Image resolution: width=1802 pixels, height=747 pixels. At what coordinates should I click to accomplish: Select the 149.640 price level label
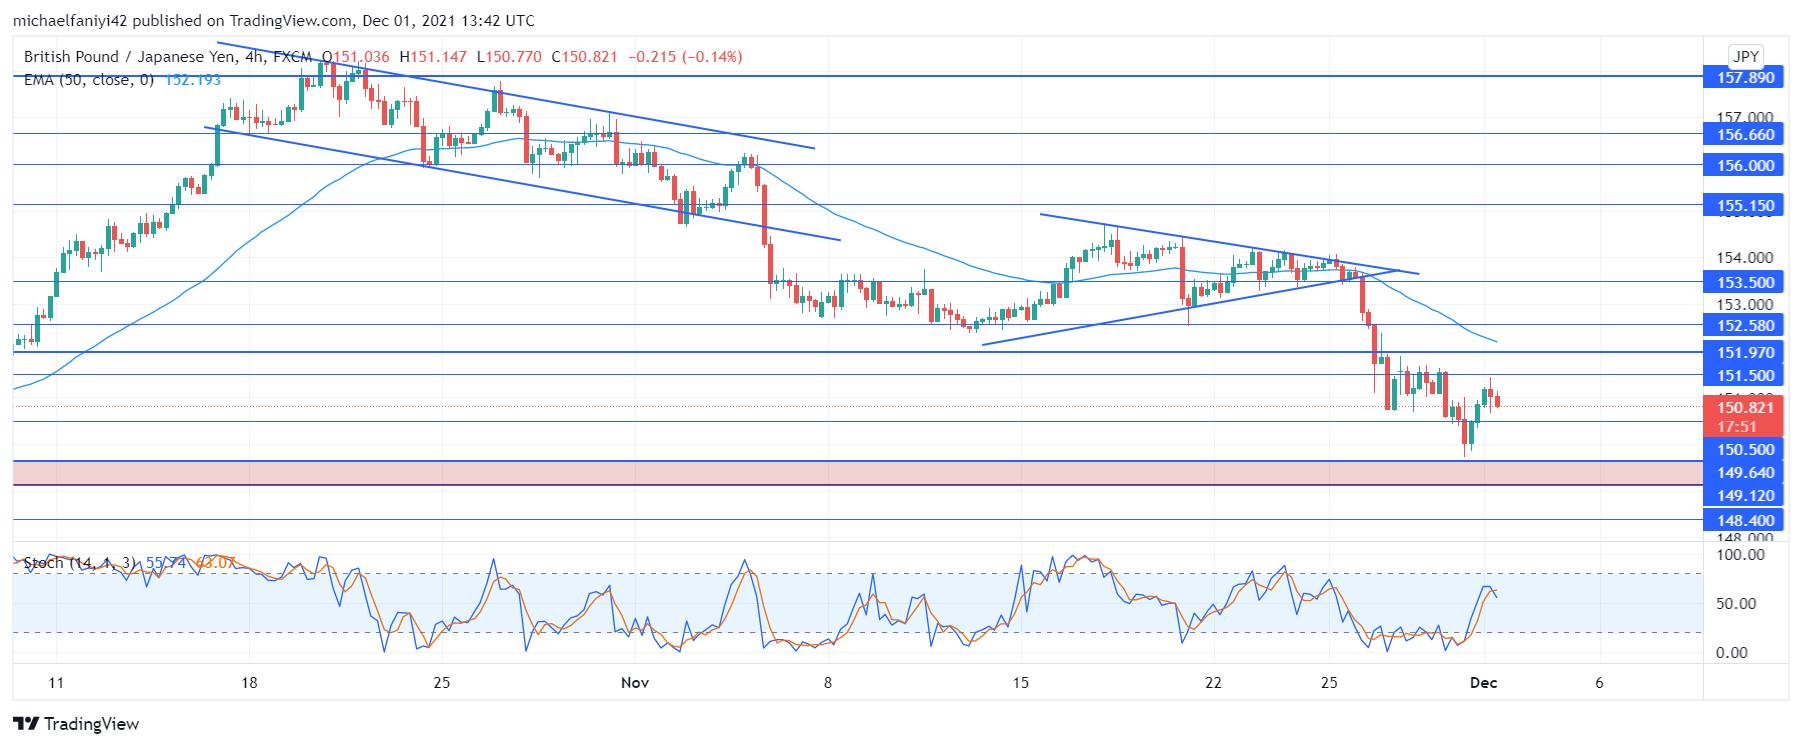[x=1743, y=472]
